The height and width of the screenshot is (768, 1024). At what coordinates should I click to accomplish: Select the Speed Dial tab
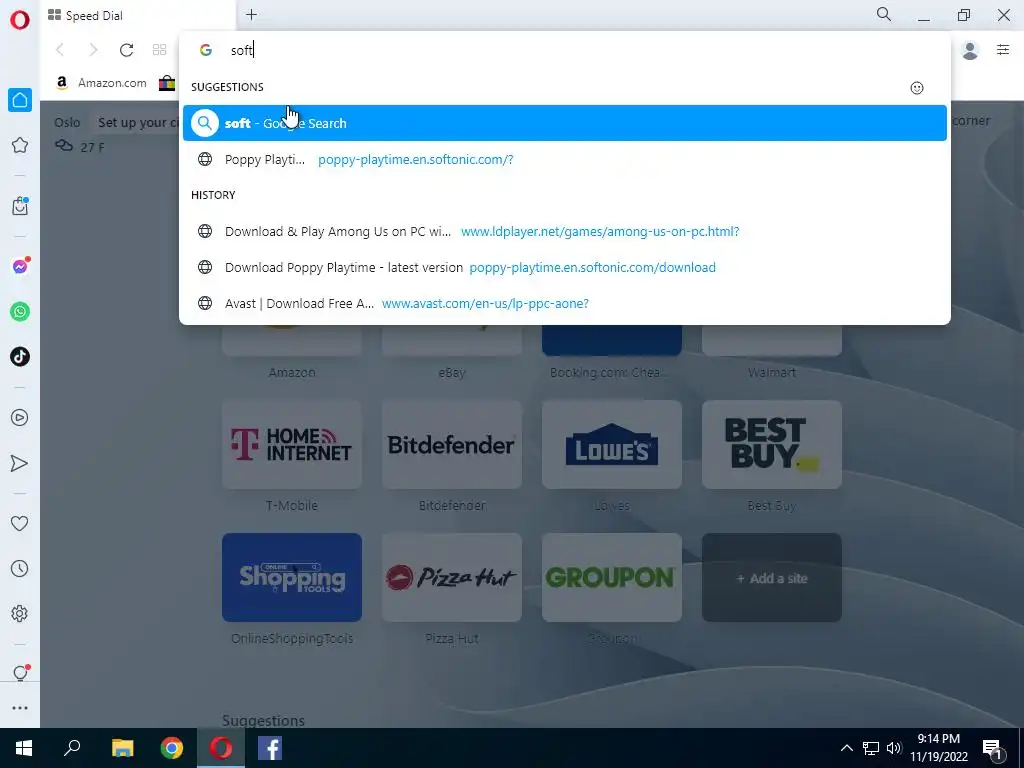pos(137,16)
